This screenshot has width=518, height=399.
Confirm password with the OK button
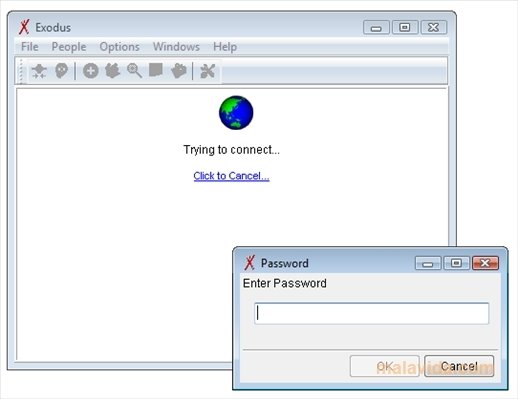[385, 366]
